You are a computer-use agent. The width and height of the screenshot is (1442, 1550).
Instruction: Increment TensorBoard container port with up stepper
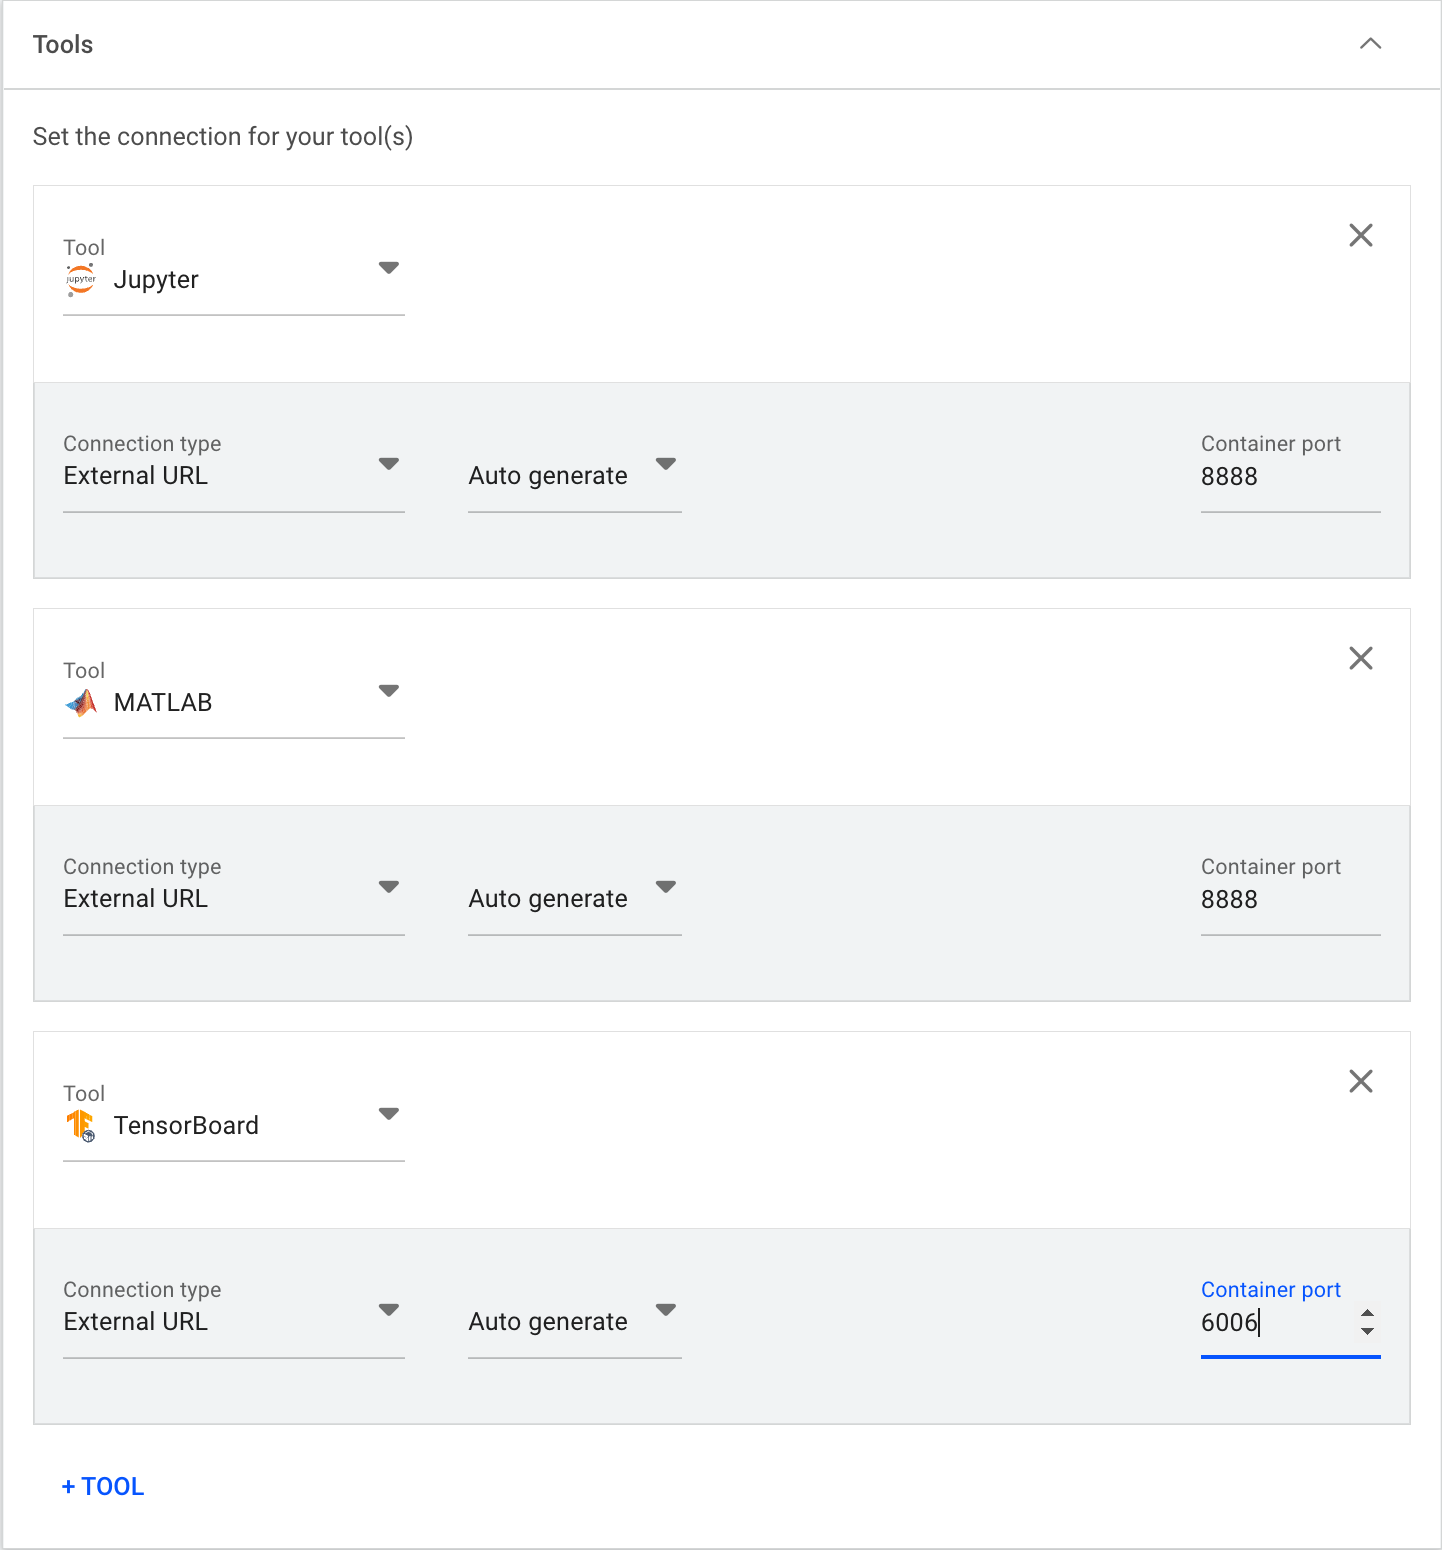click(x=1367, y=1313)
